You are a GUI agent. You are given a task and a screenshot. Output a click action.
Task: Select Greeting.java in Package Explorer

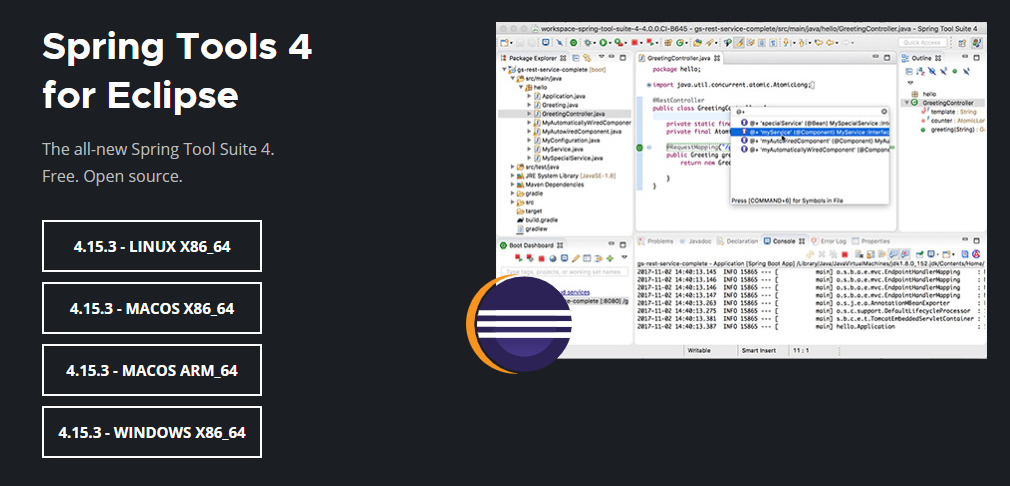[x=559, y=104]
